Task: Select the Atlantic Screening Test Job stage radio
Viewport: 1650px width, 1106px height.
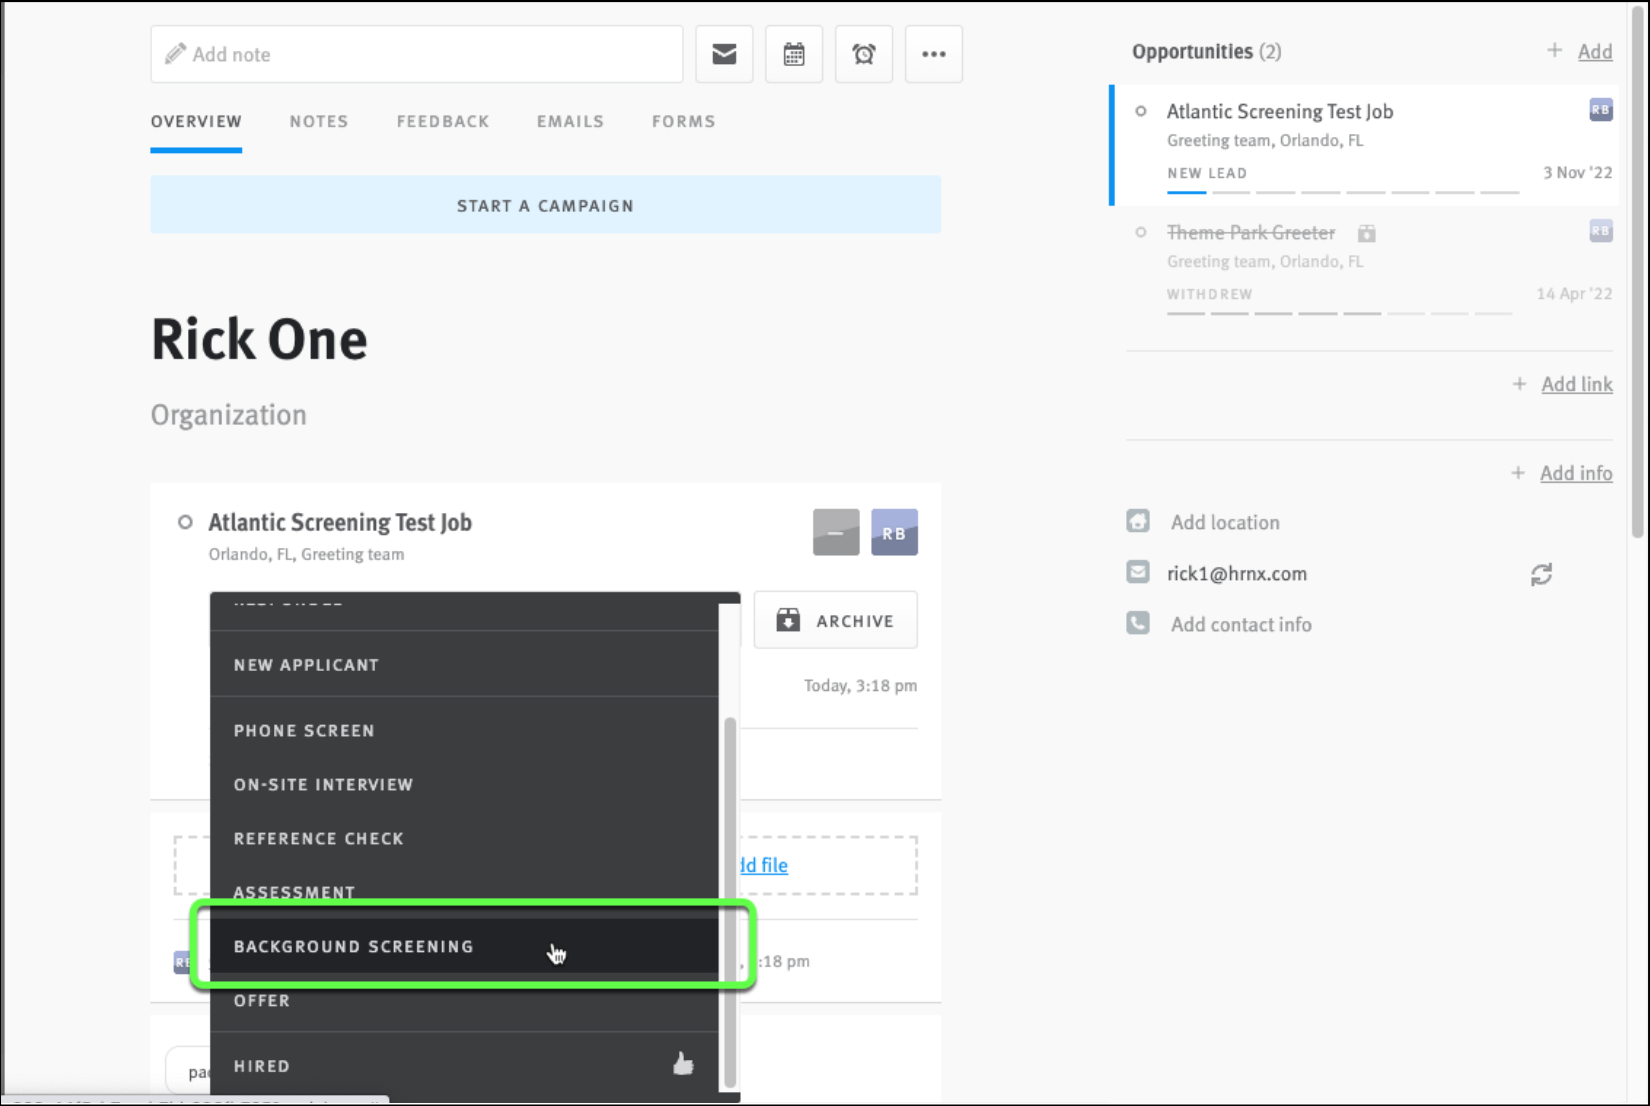Action: [x=1140, y=111]
